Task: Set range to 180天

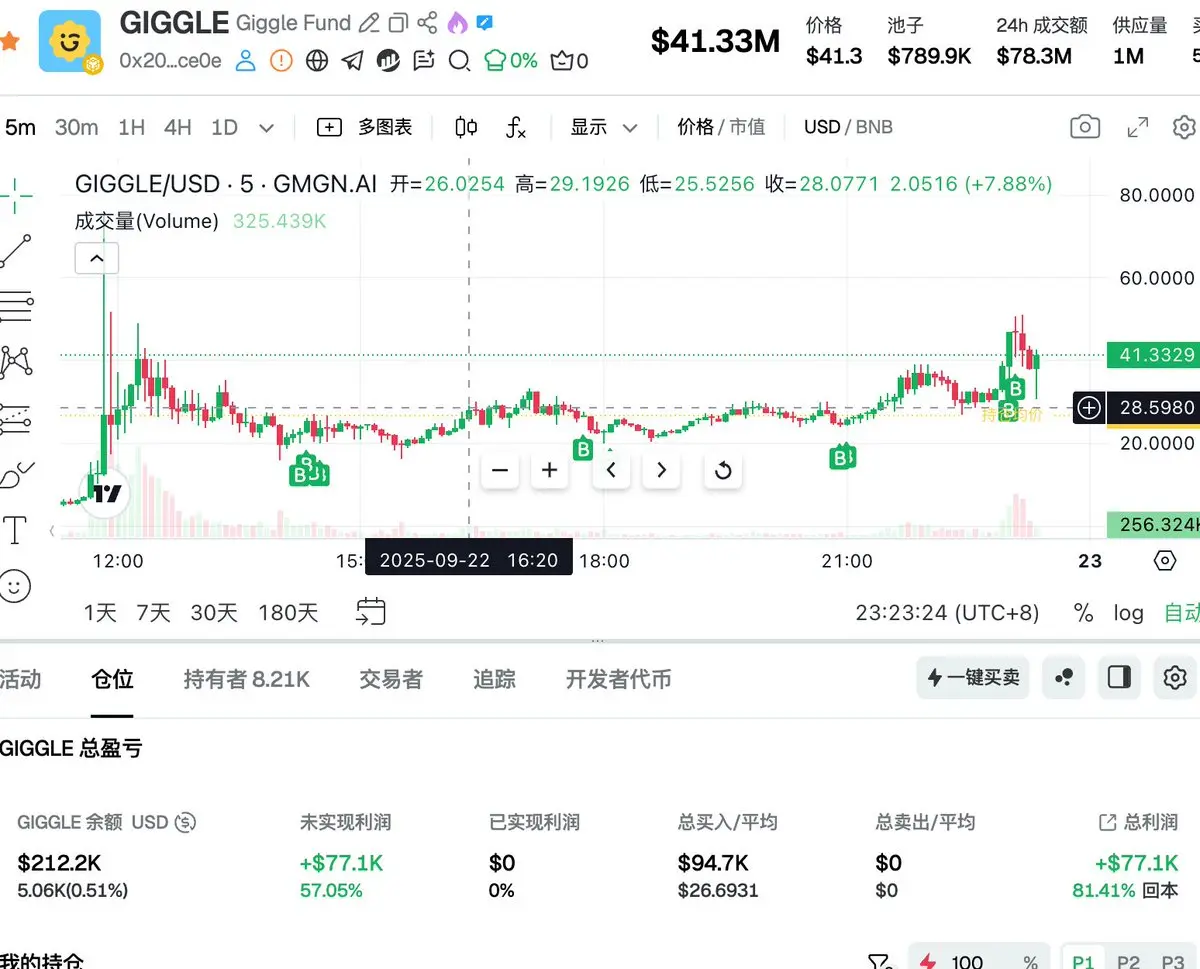Action: (x=288, y=612)
